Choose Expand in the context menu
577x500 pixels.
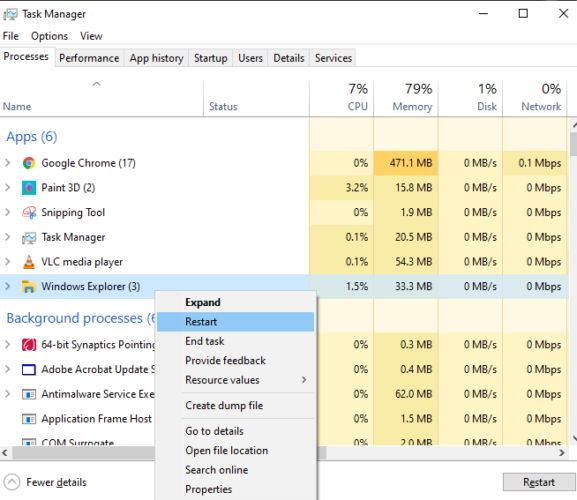point(236,302)
